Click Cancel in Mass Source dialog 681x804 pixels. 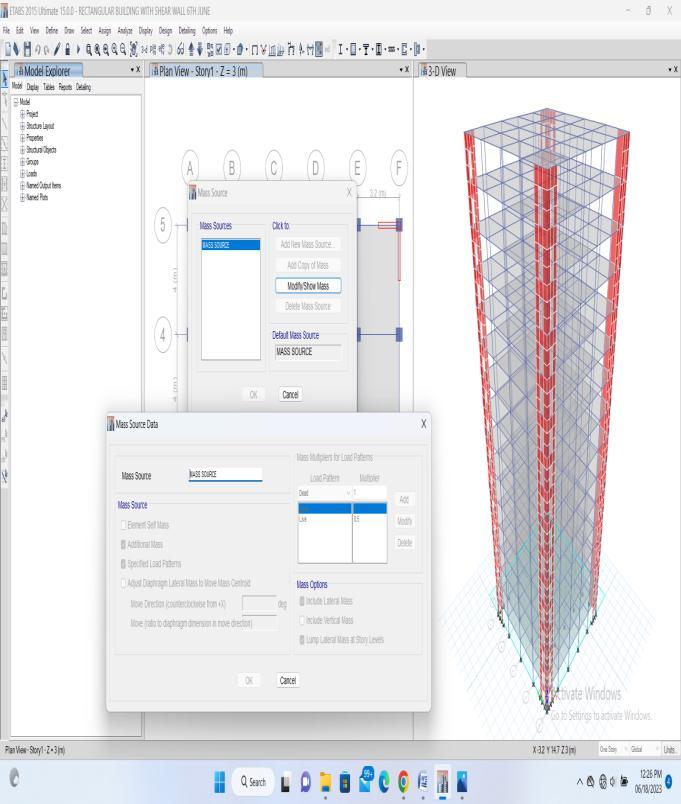click(290, 394)
